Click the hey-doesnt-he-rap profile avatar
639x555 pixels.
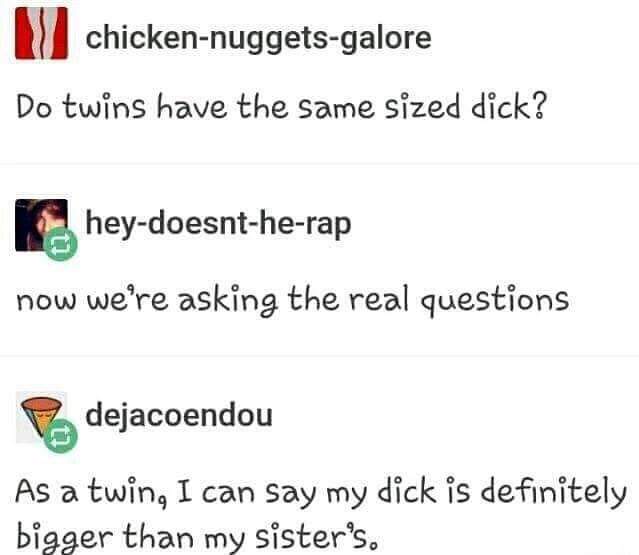[x=42, y=225]
